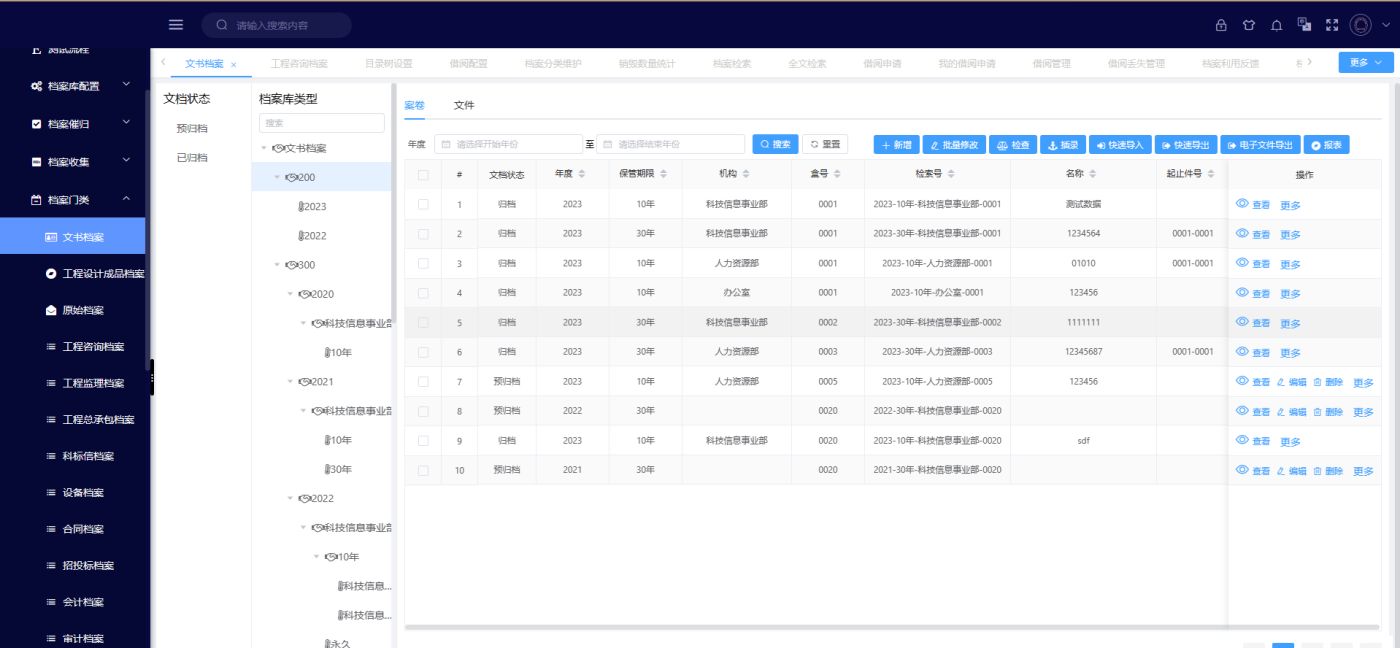Sort by the 机构 column sort arrows
The image size is (1400, 648).
click(746, 174)
